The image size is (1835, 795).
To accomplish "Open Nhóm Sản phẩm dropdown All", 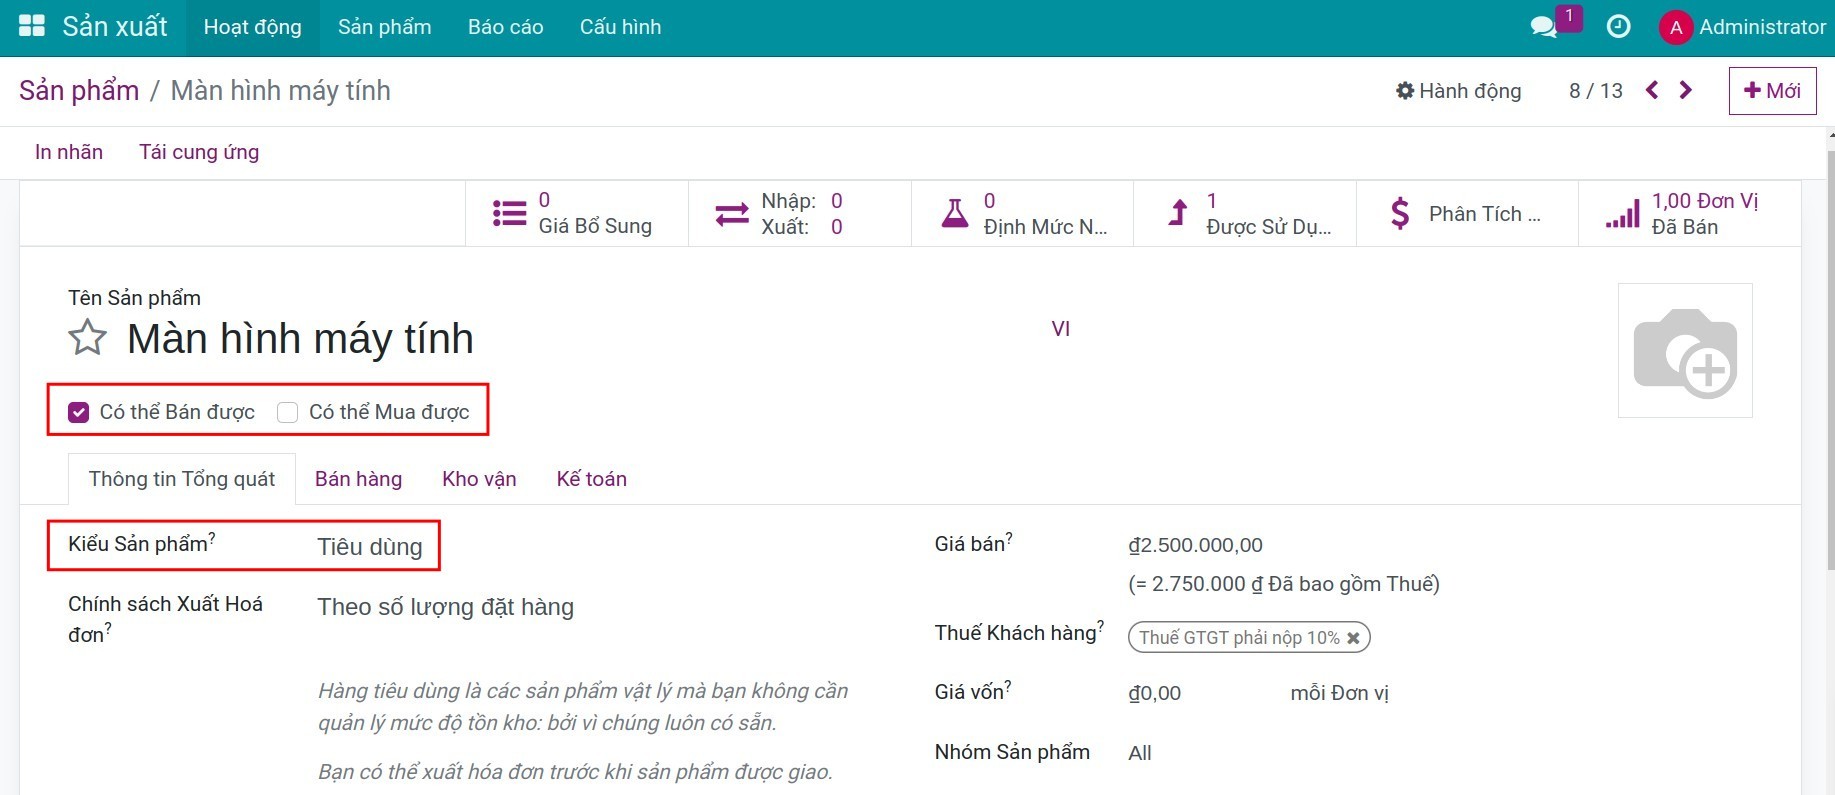I will pyautogui.click(x=1140, y=753).
